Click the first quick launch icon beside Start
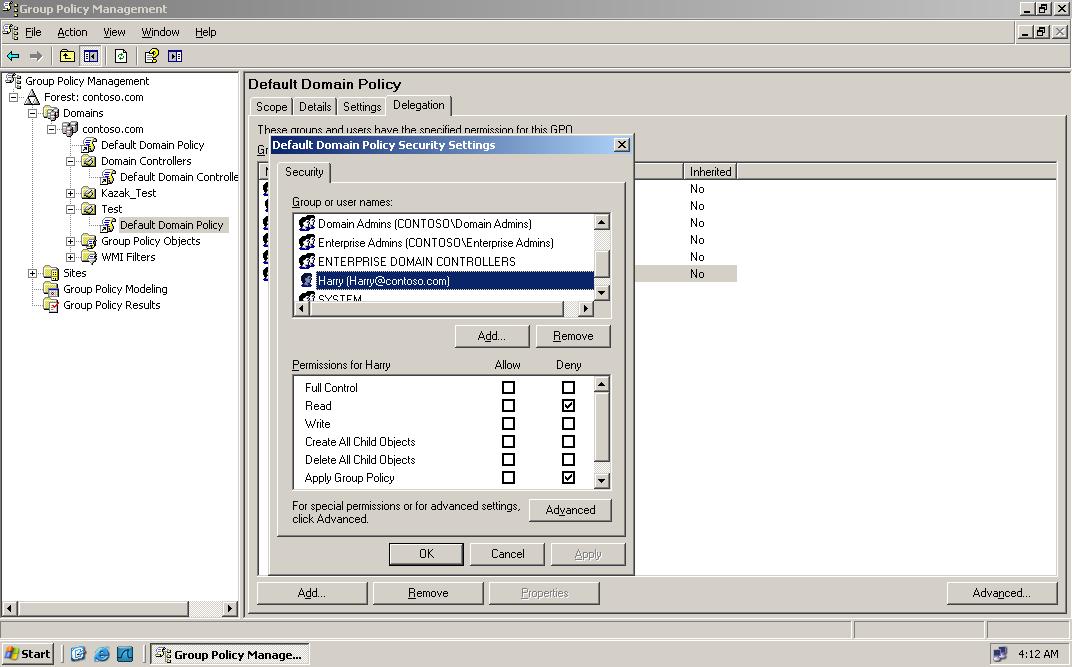The height and width of the screenshot is (667, 1072). [x=78, y=654]
